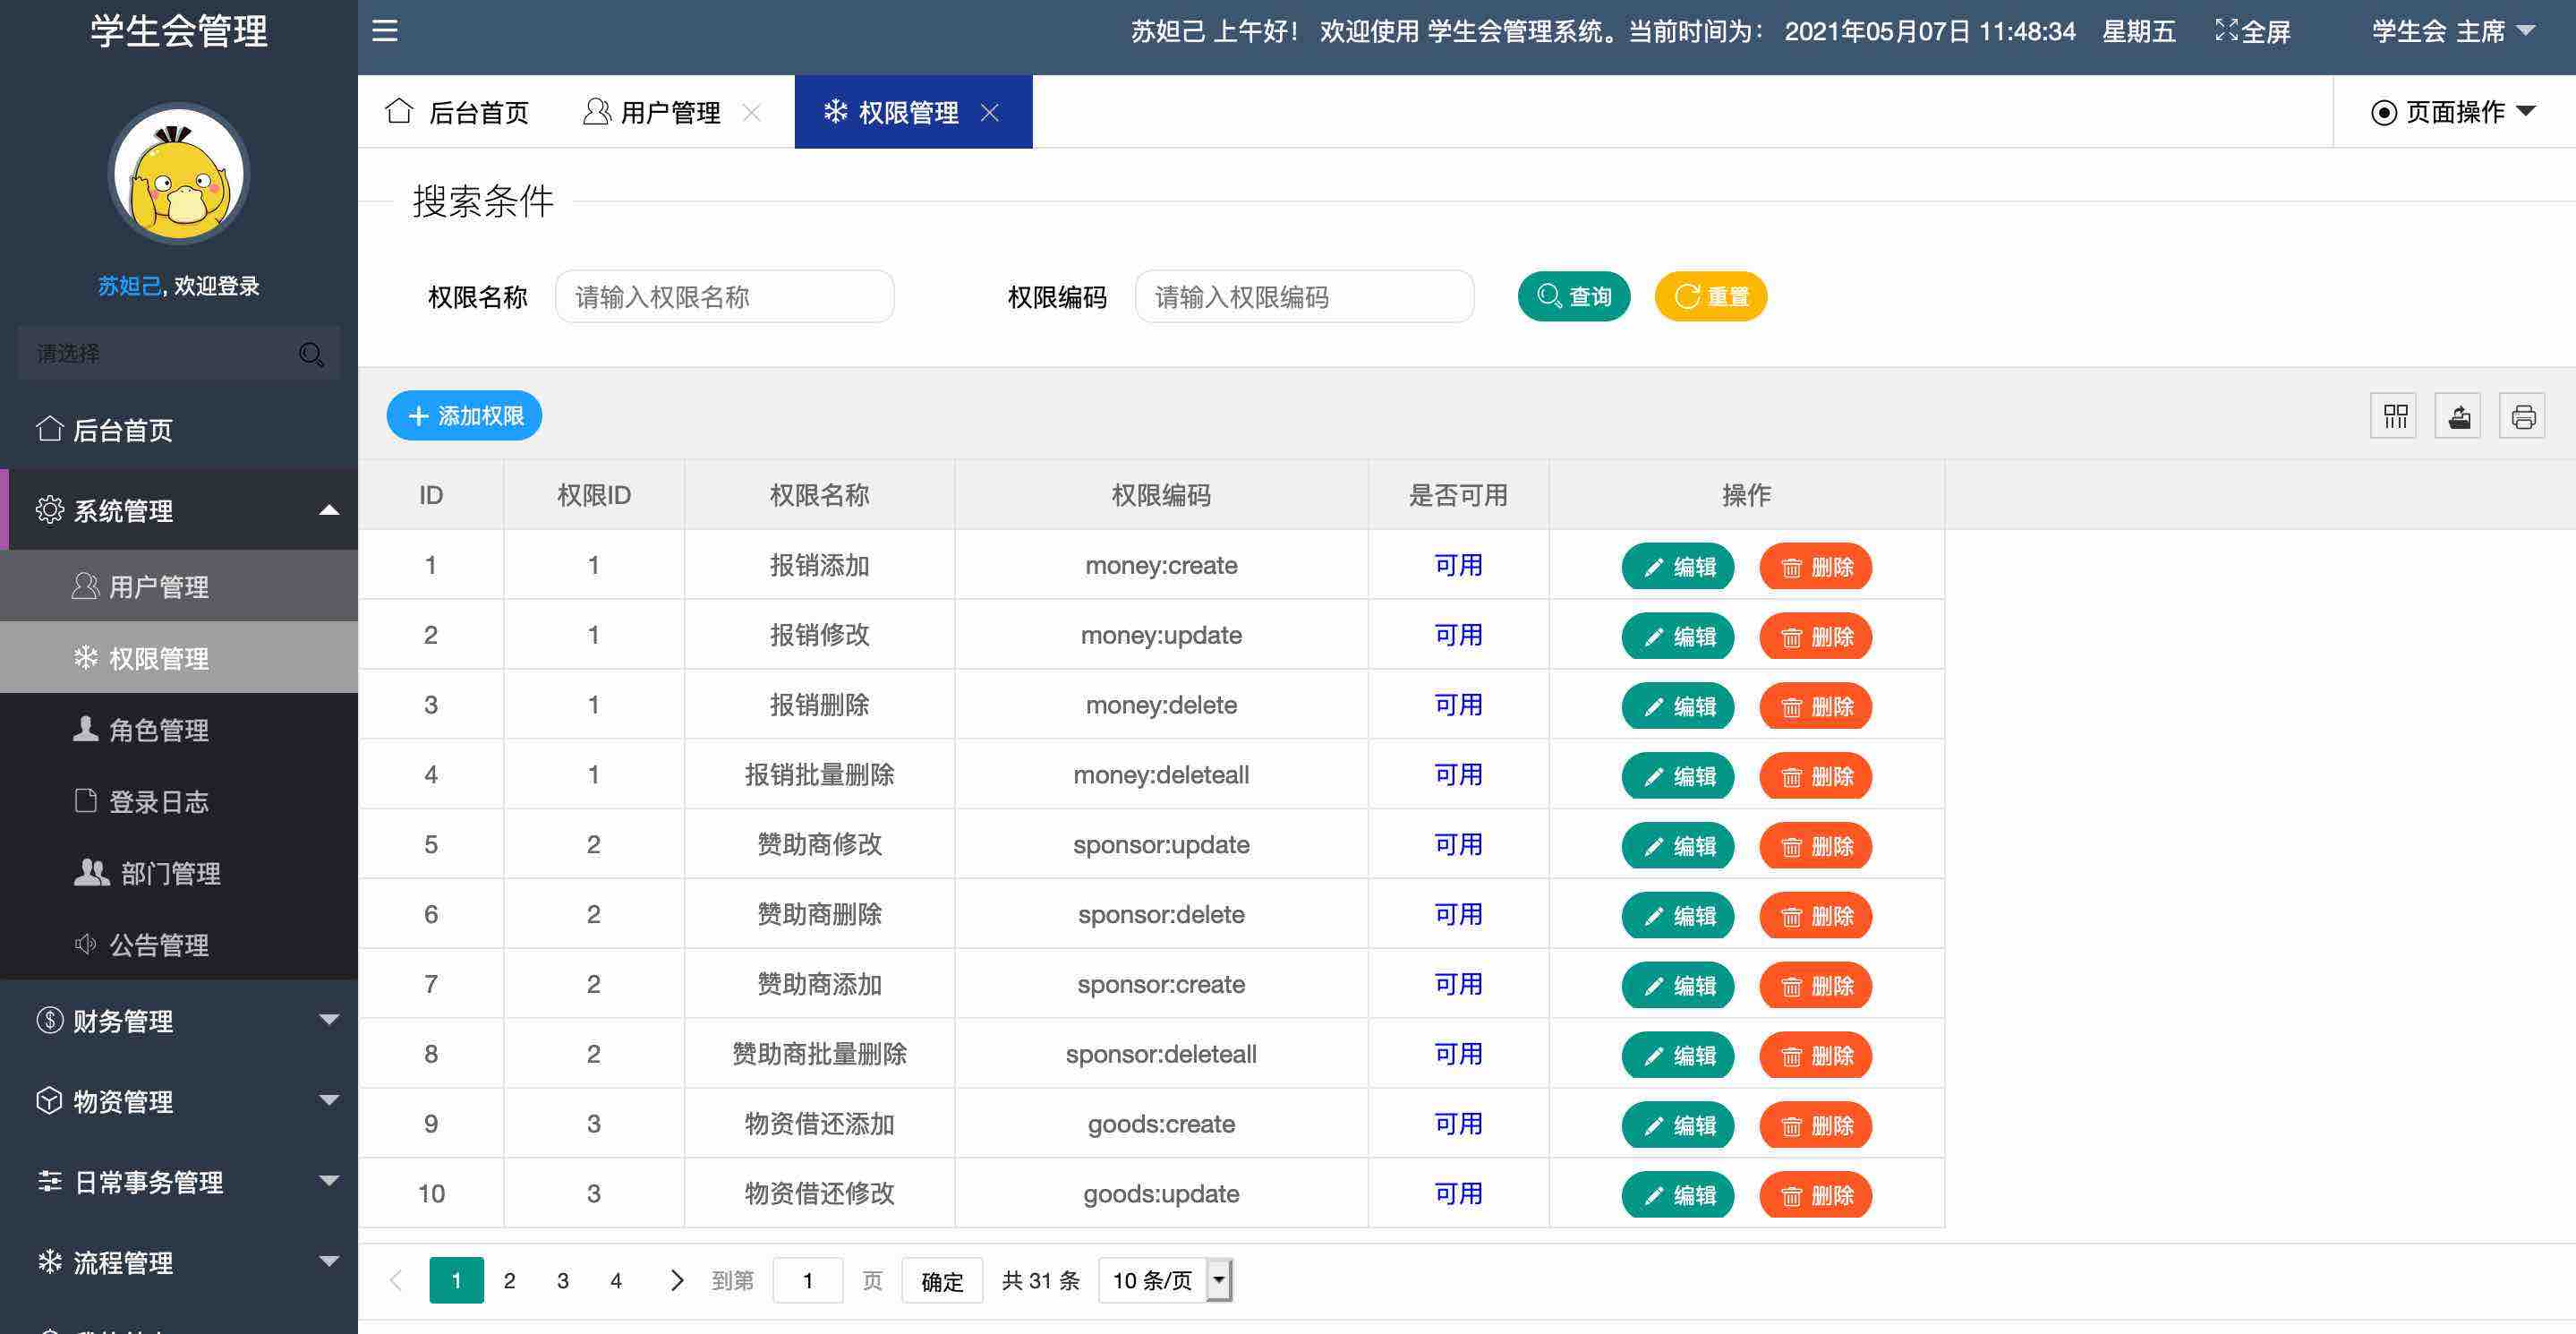Screen dimensions: 2576x1334
Task: Open 角色管理 in the sidebar
Action: (x=158, y=731)
